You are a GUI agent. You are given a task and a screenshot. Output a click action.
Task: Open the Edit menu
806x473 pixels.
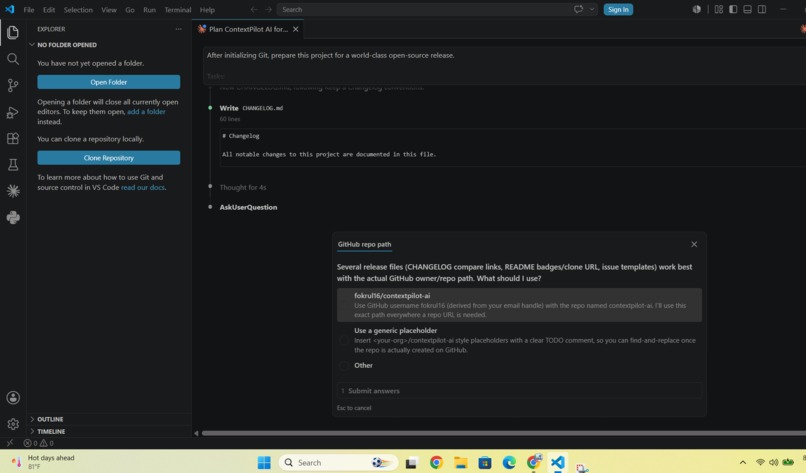49,9
